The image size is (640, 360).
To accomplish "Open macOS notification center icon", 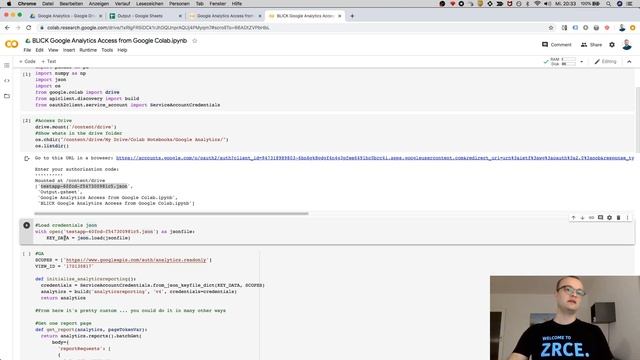I will click(630, 4).
